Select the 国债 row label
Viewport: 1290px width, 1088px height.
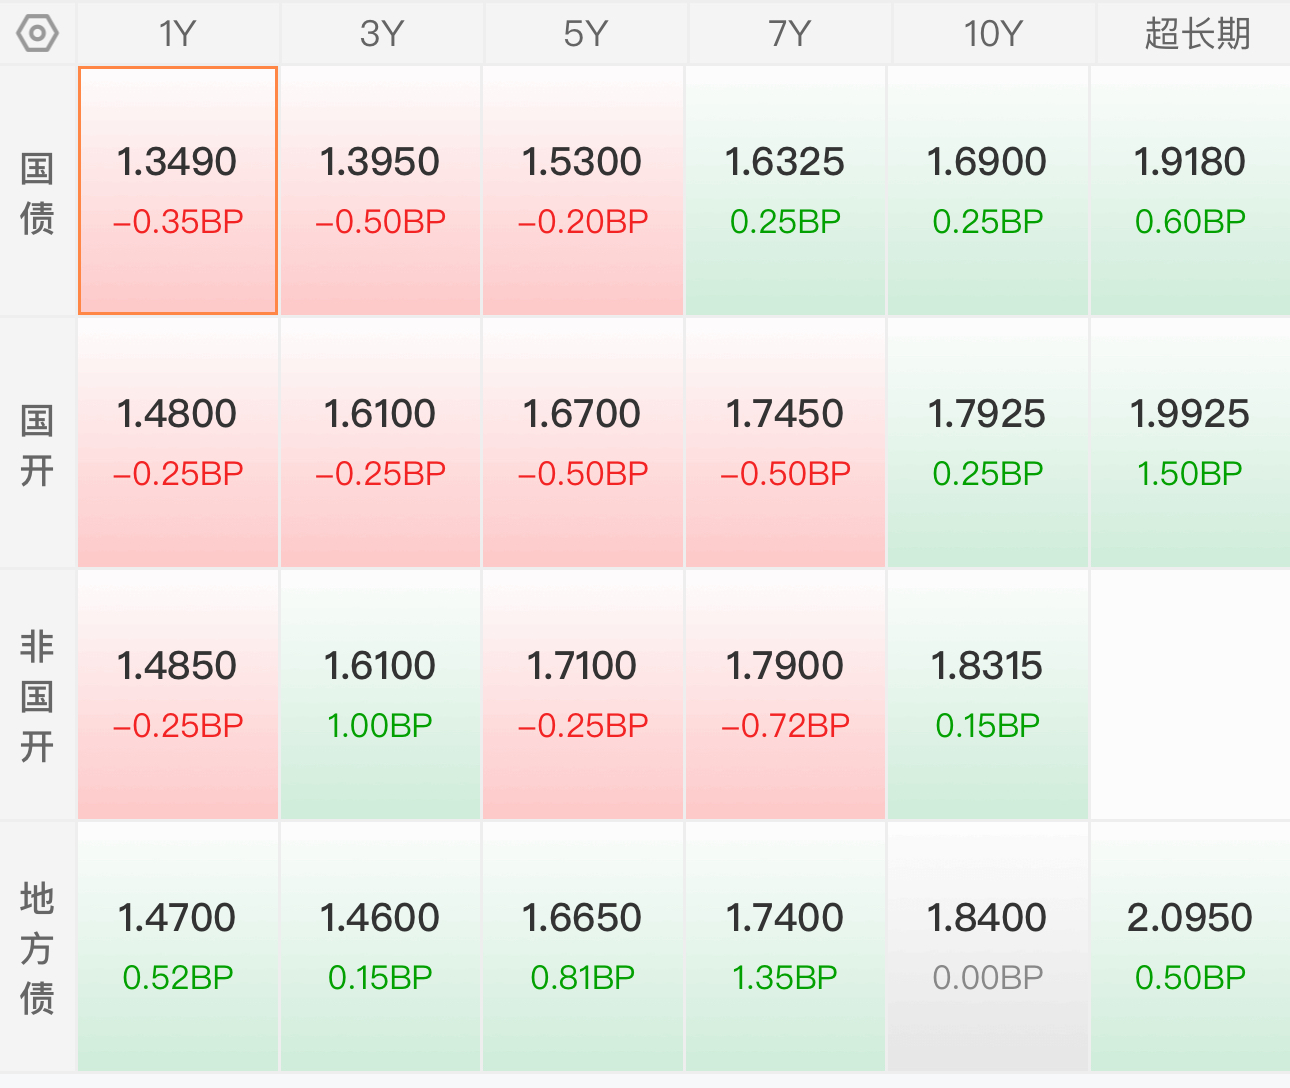(x=37, y=192)
